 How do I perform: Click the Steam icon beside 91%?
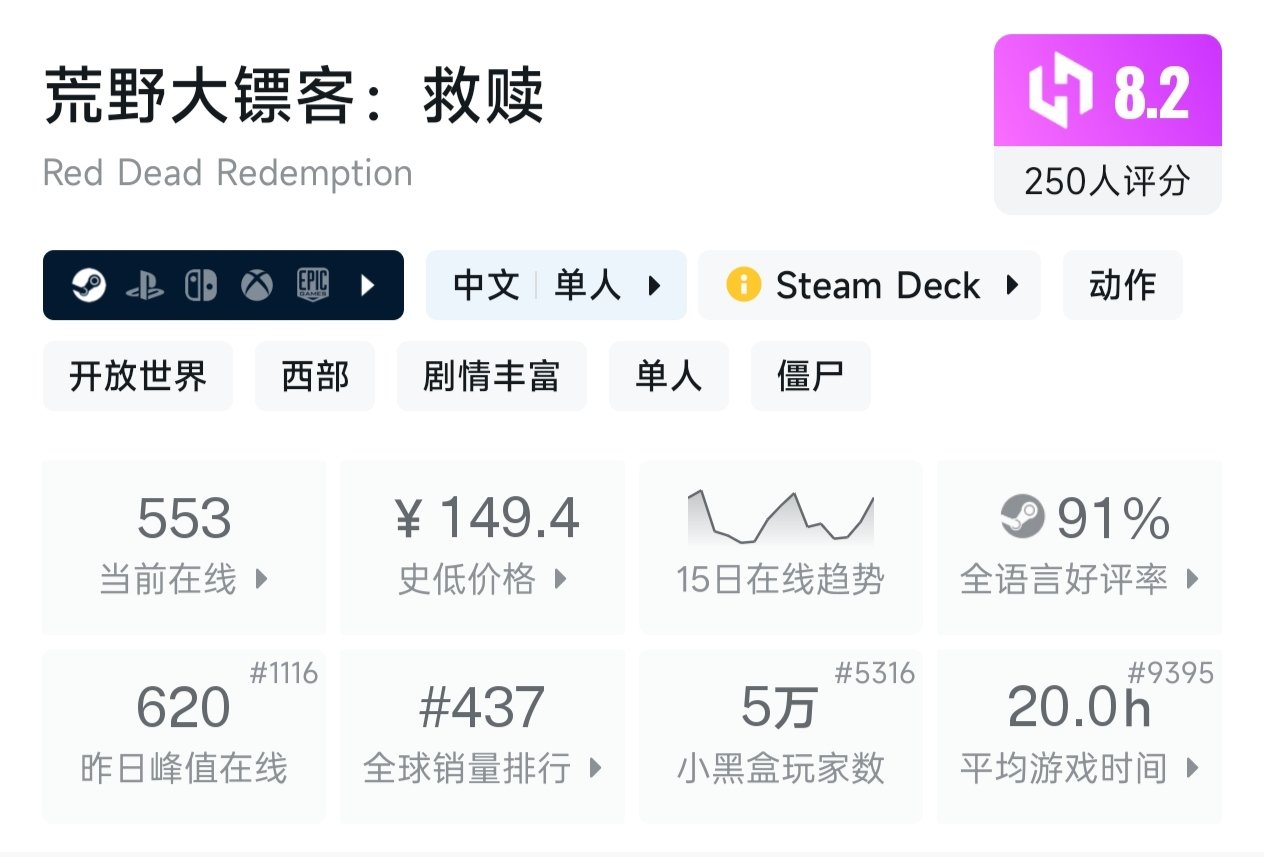pyautogui.click(x=1022, y=517)
